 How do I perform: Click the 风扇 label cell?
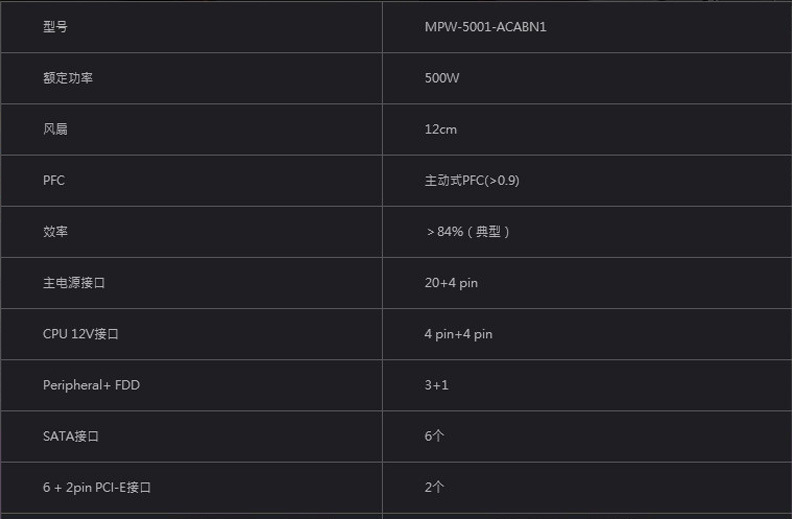[x=55, y=129]
